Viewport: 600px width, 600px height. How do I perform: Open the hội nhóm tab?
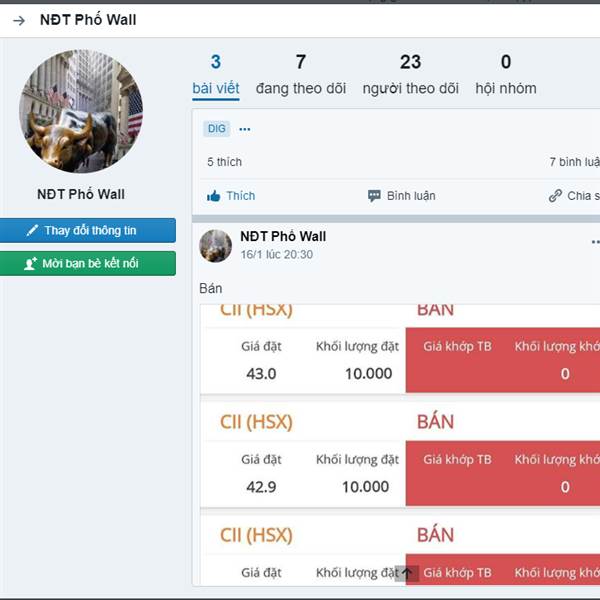tap(506, 75)
